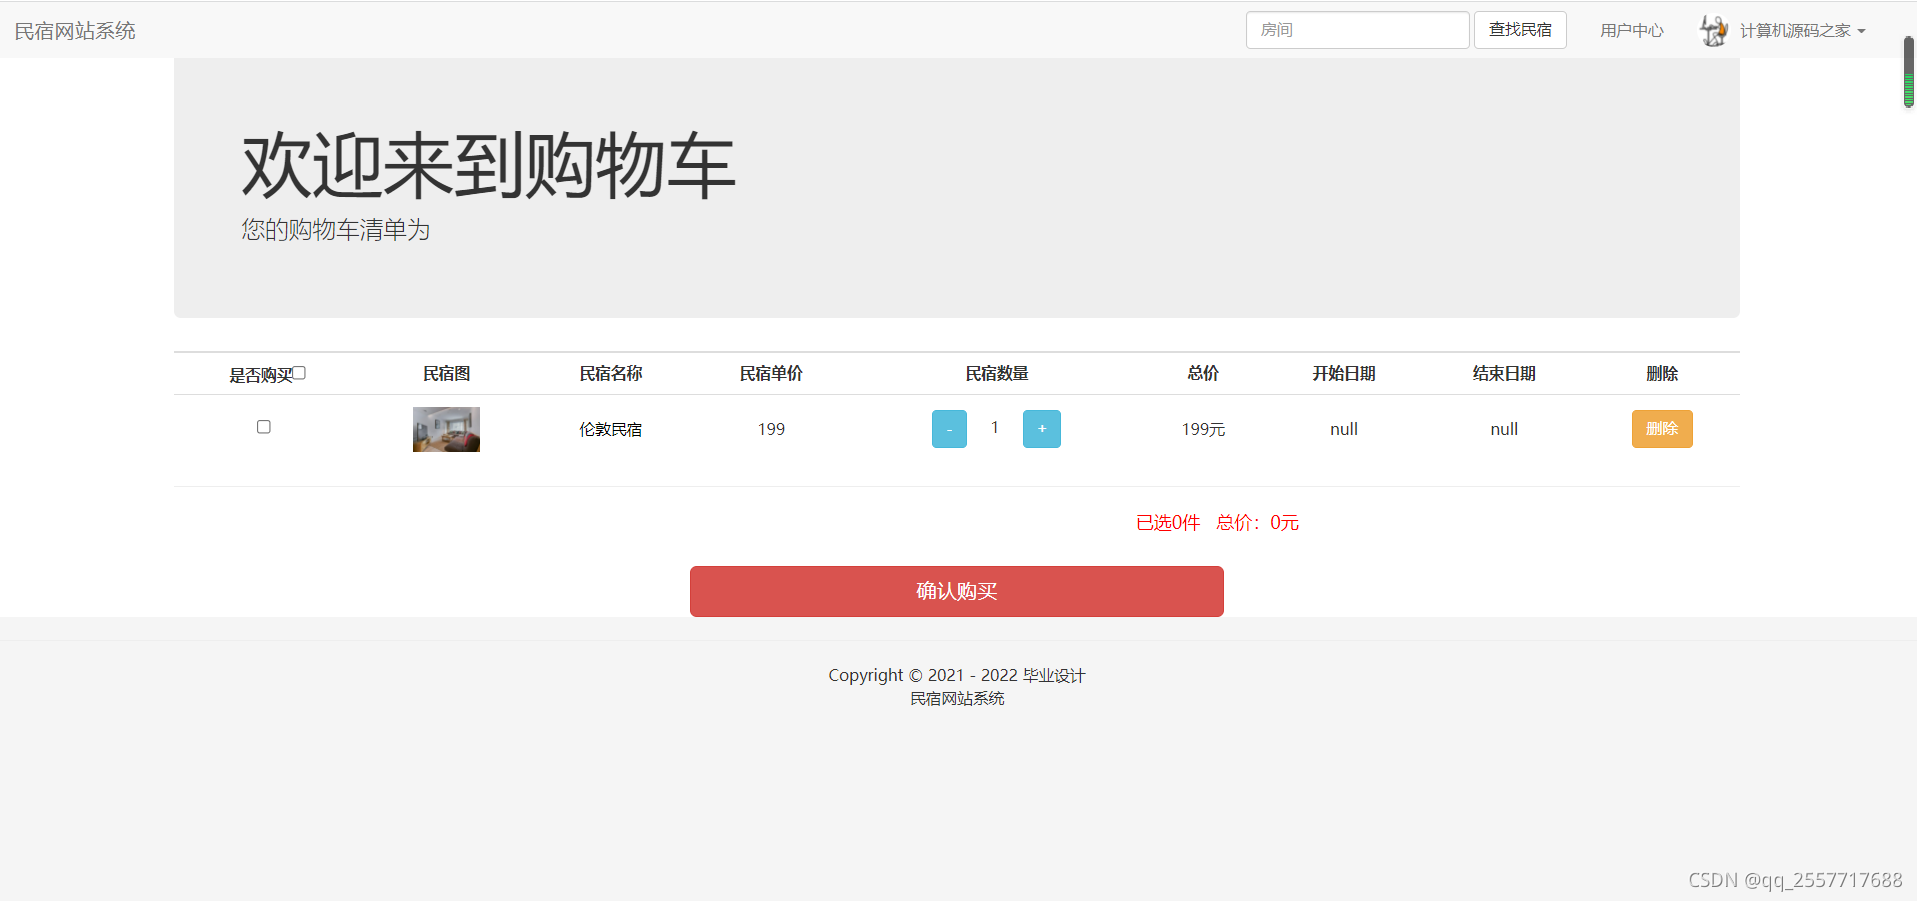Click the 查找民宿 search button
The image size is (1917, 901).
[x=1520, y=30]
